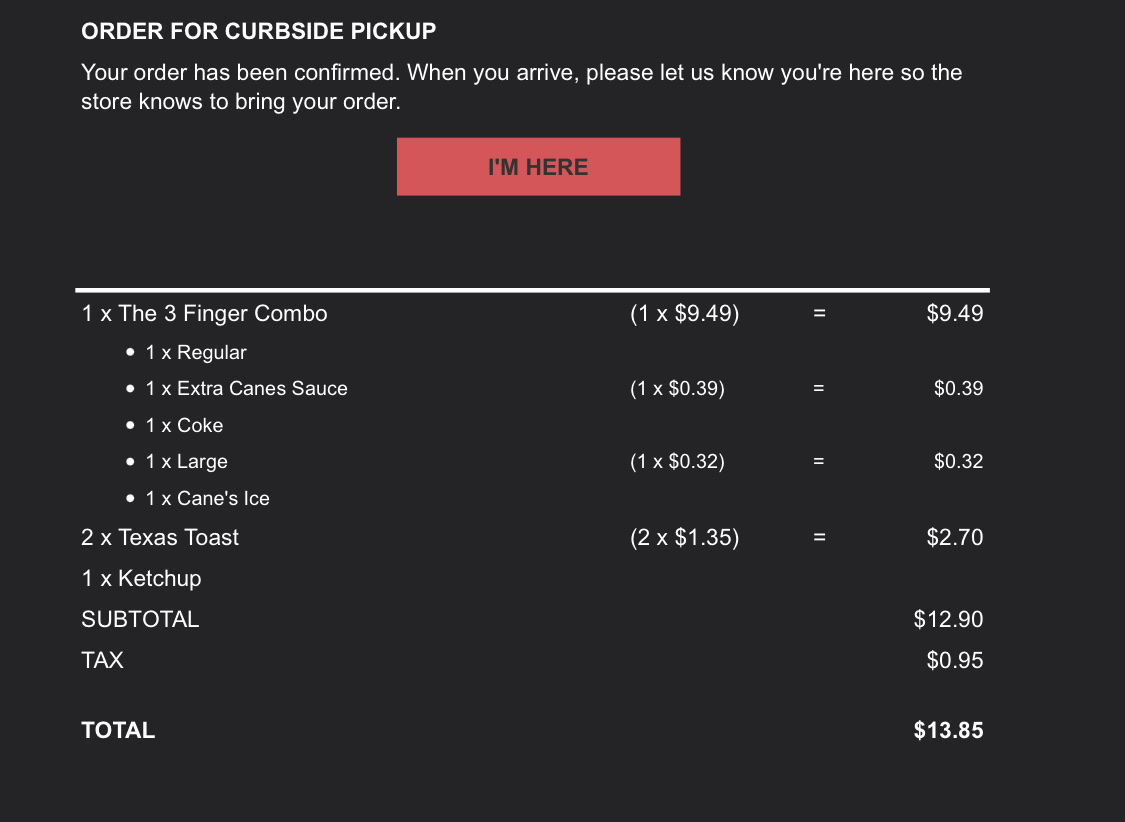Click the I'M HERE button

point(538,167)
